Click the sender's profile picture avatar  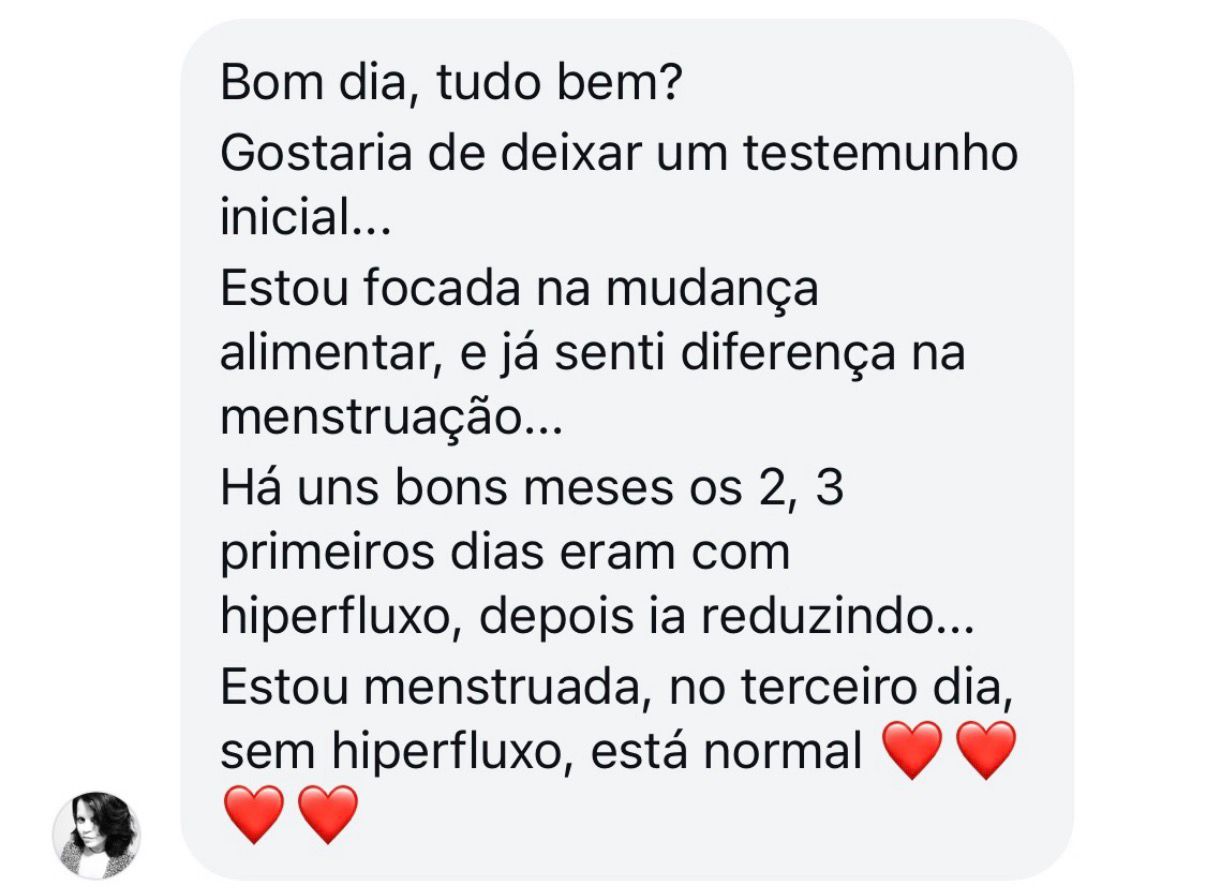[x=96, y=835]
